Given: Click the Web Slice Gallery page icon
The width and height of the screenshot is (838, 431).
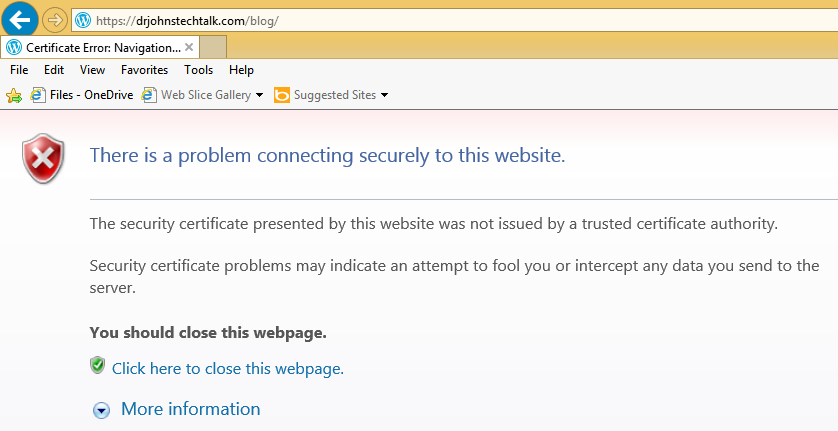Looking at the screenshot, I should pyautogui.click(x=149, y=95).
